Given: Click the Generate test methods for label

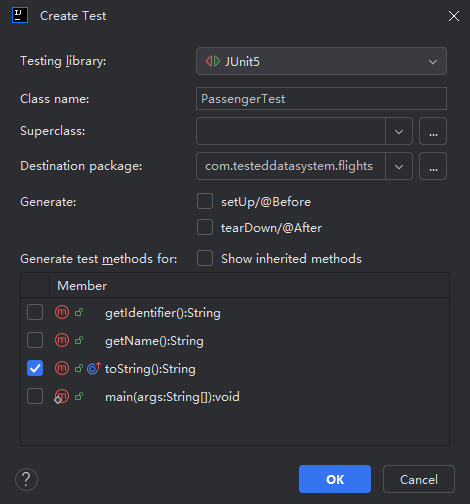Looking at the screenshot, I should coord(99,259).
